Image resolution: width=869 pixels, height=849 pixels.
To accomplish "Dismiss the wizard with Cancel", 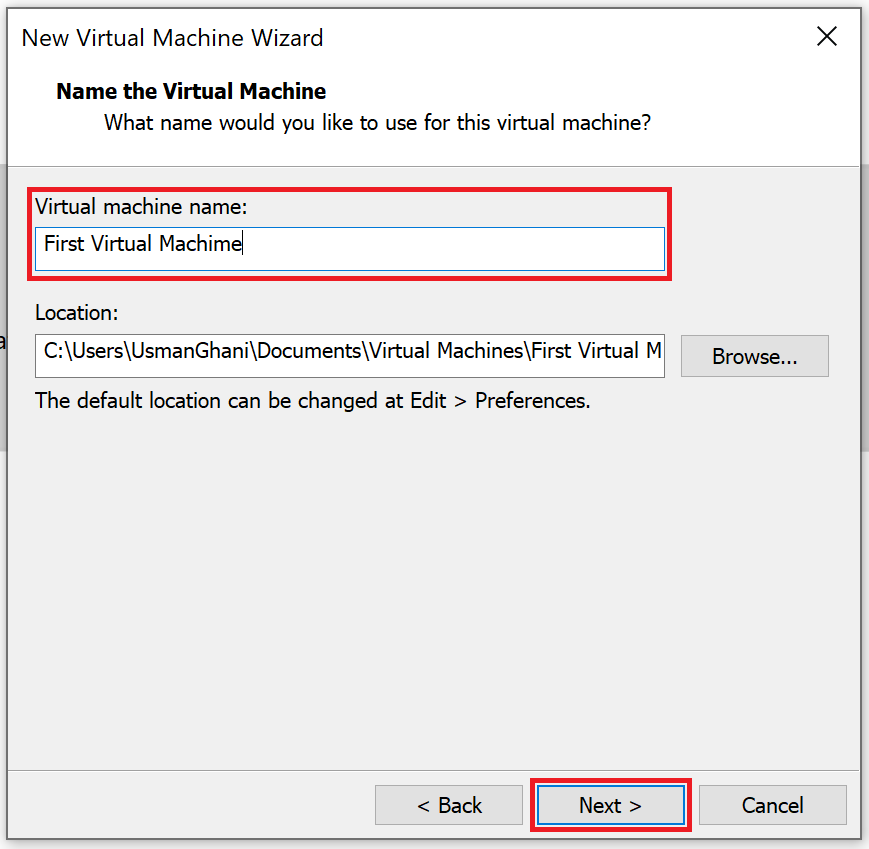I will [772, 805].
